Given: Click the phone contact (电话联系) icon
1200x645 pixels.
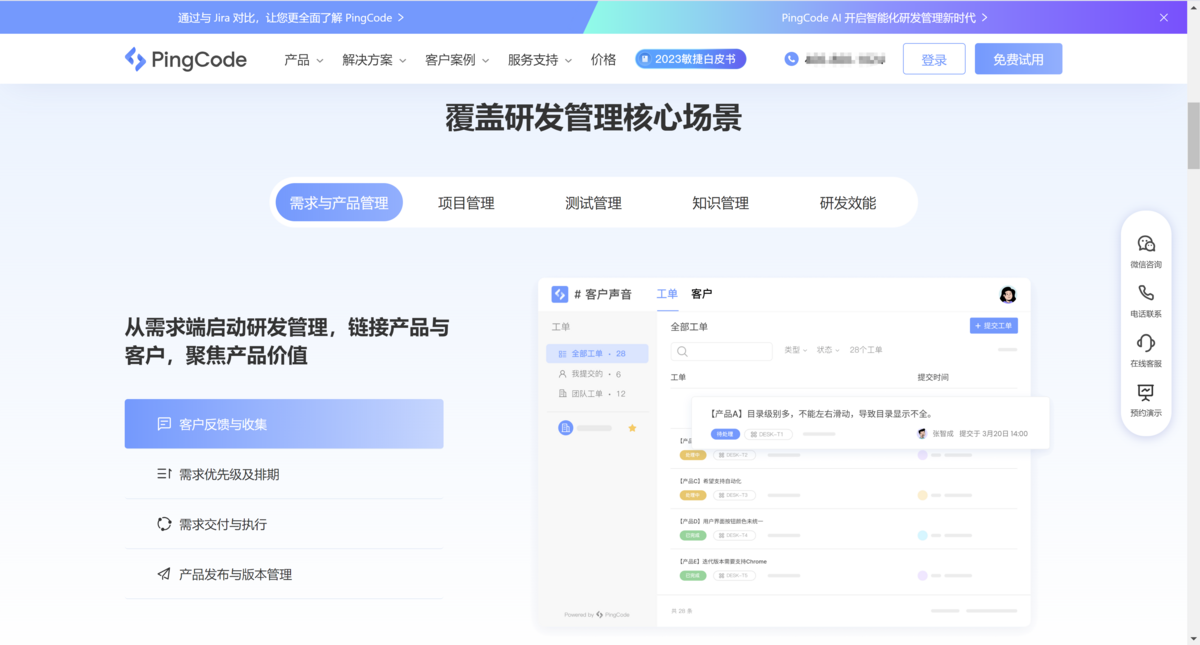Looking at the screenshot, I should click(1146, 293).
